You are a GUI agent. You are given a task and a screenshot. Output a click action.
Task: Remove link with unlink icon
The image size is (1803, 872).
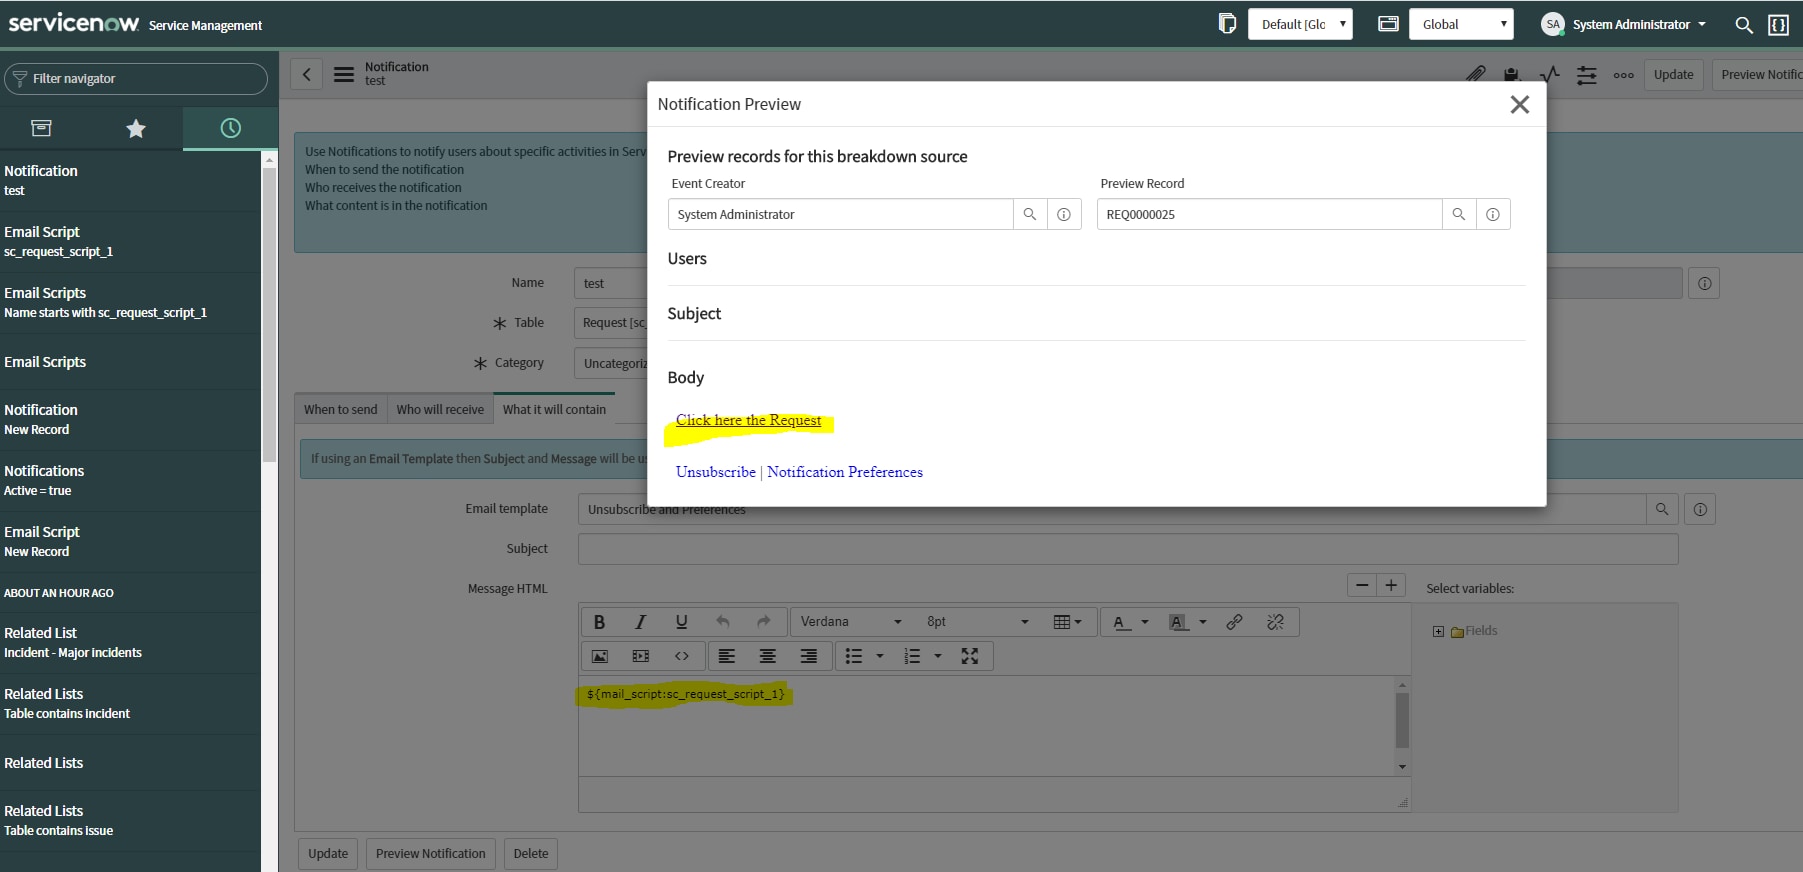[1275, 622]
